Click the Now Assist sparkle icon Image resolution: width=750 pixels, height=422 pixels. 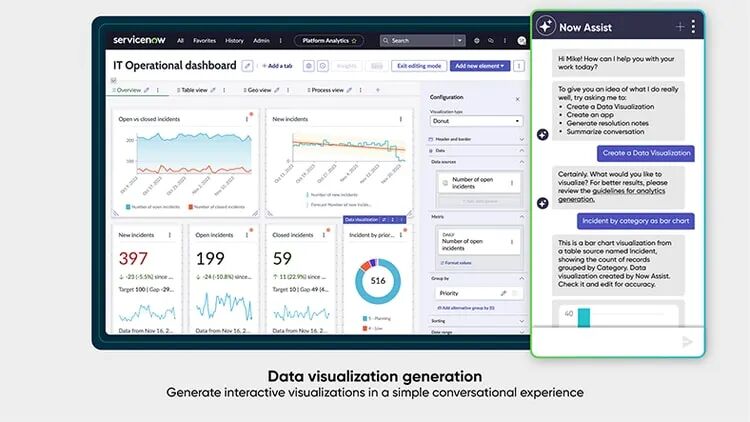pos(546,27)
